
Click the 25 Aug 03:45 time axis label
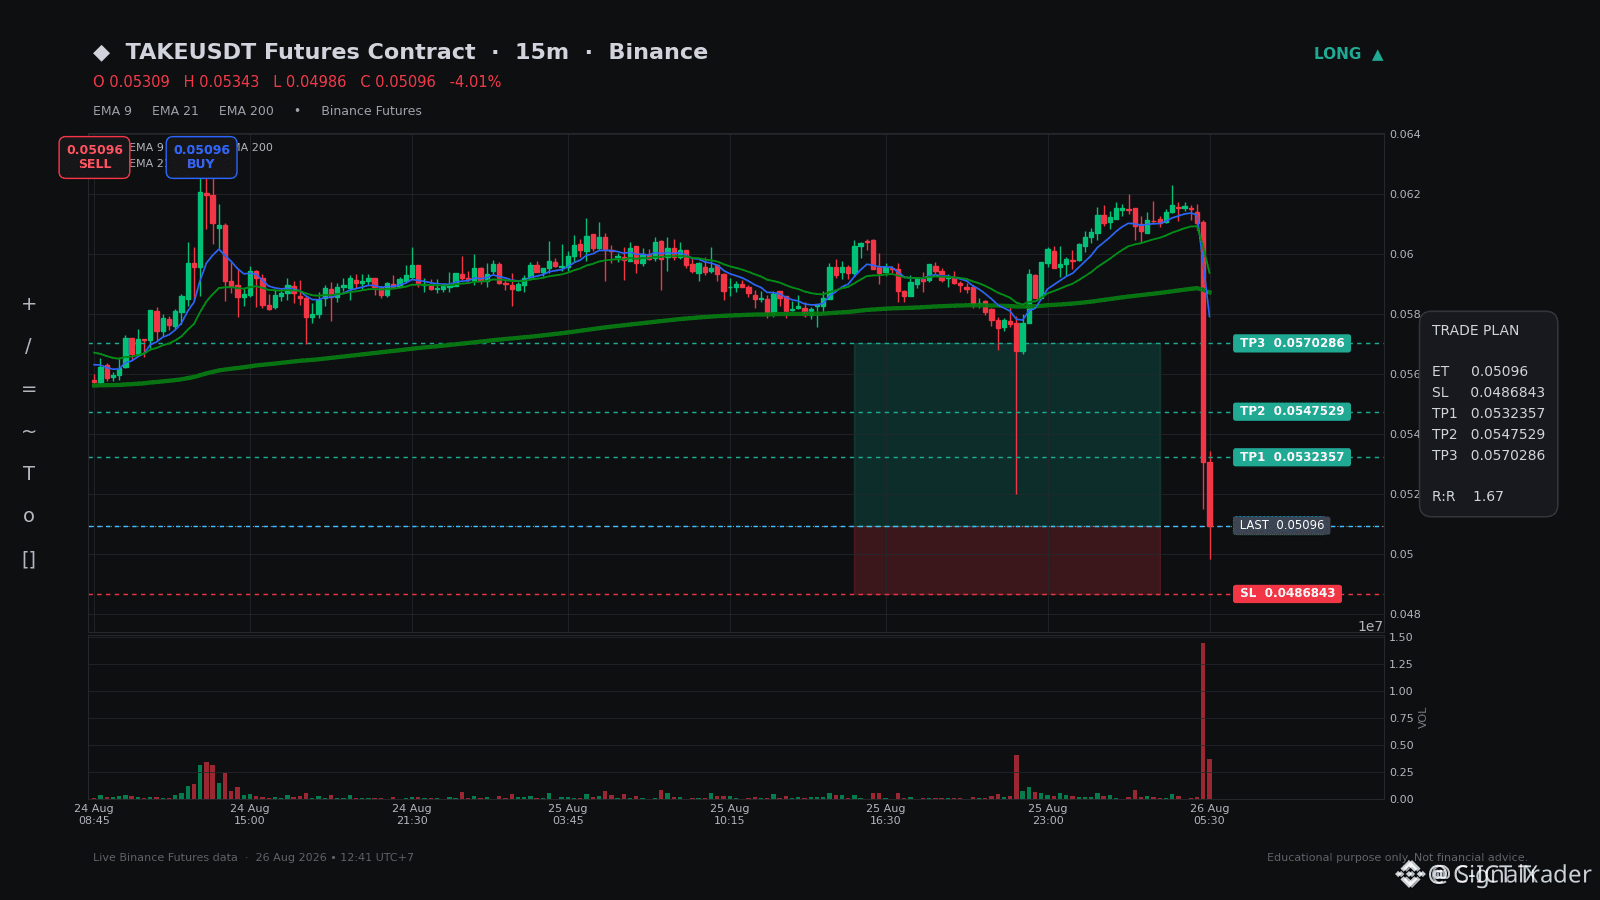[568, 815]
